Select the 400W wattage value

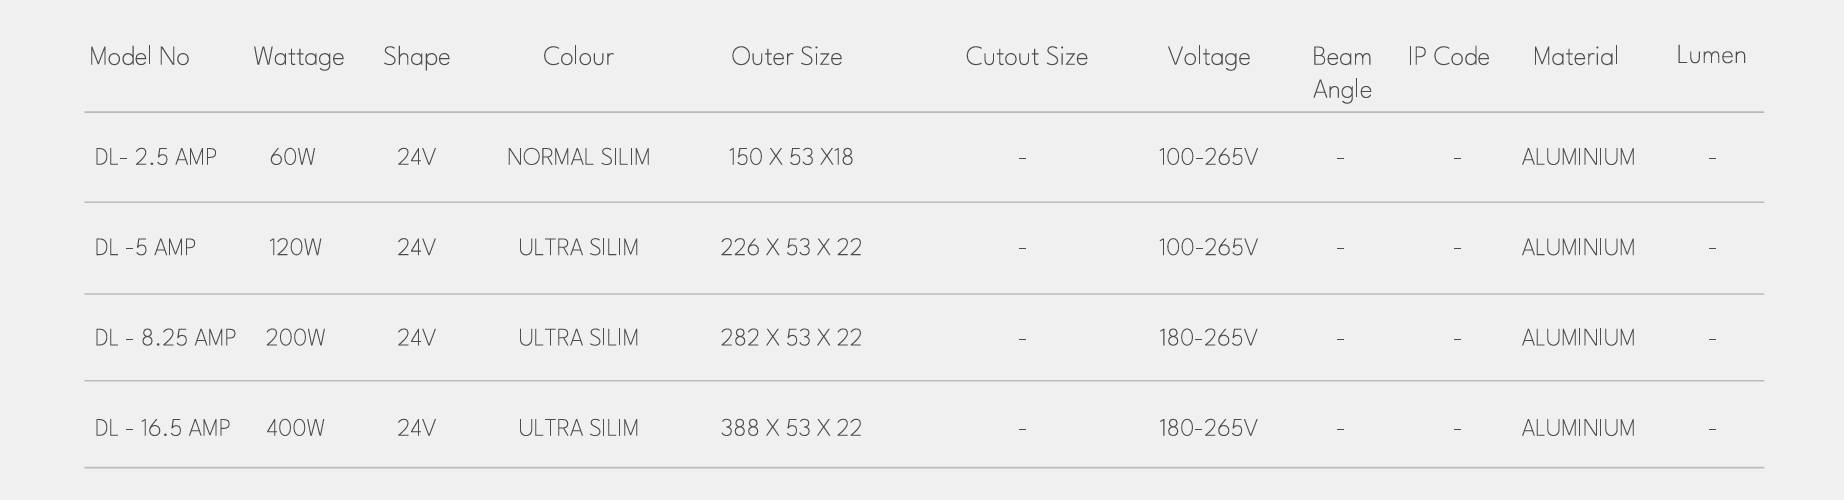[x=295, y=428]
